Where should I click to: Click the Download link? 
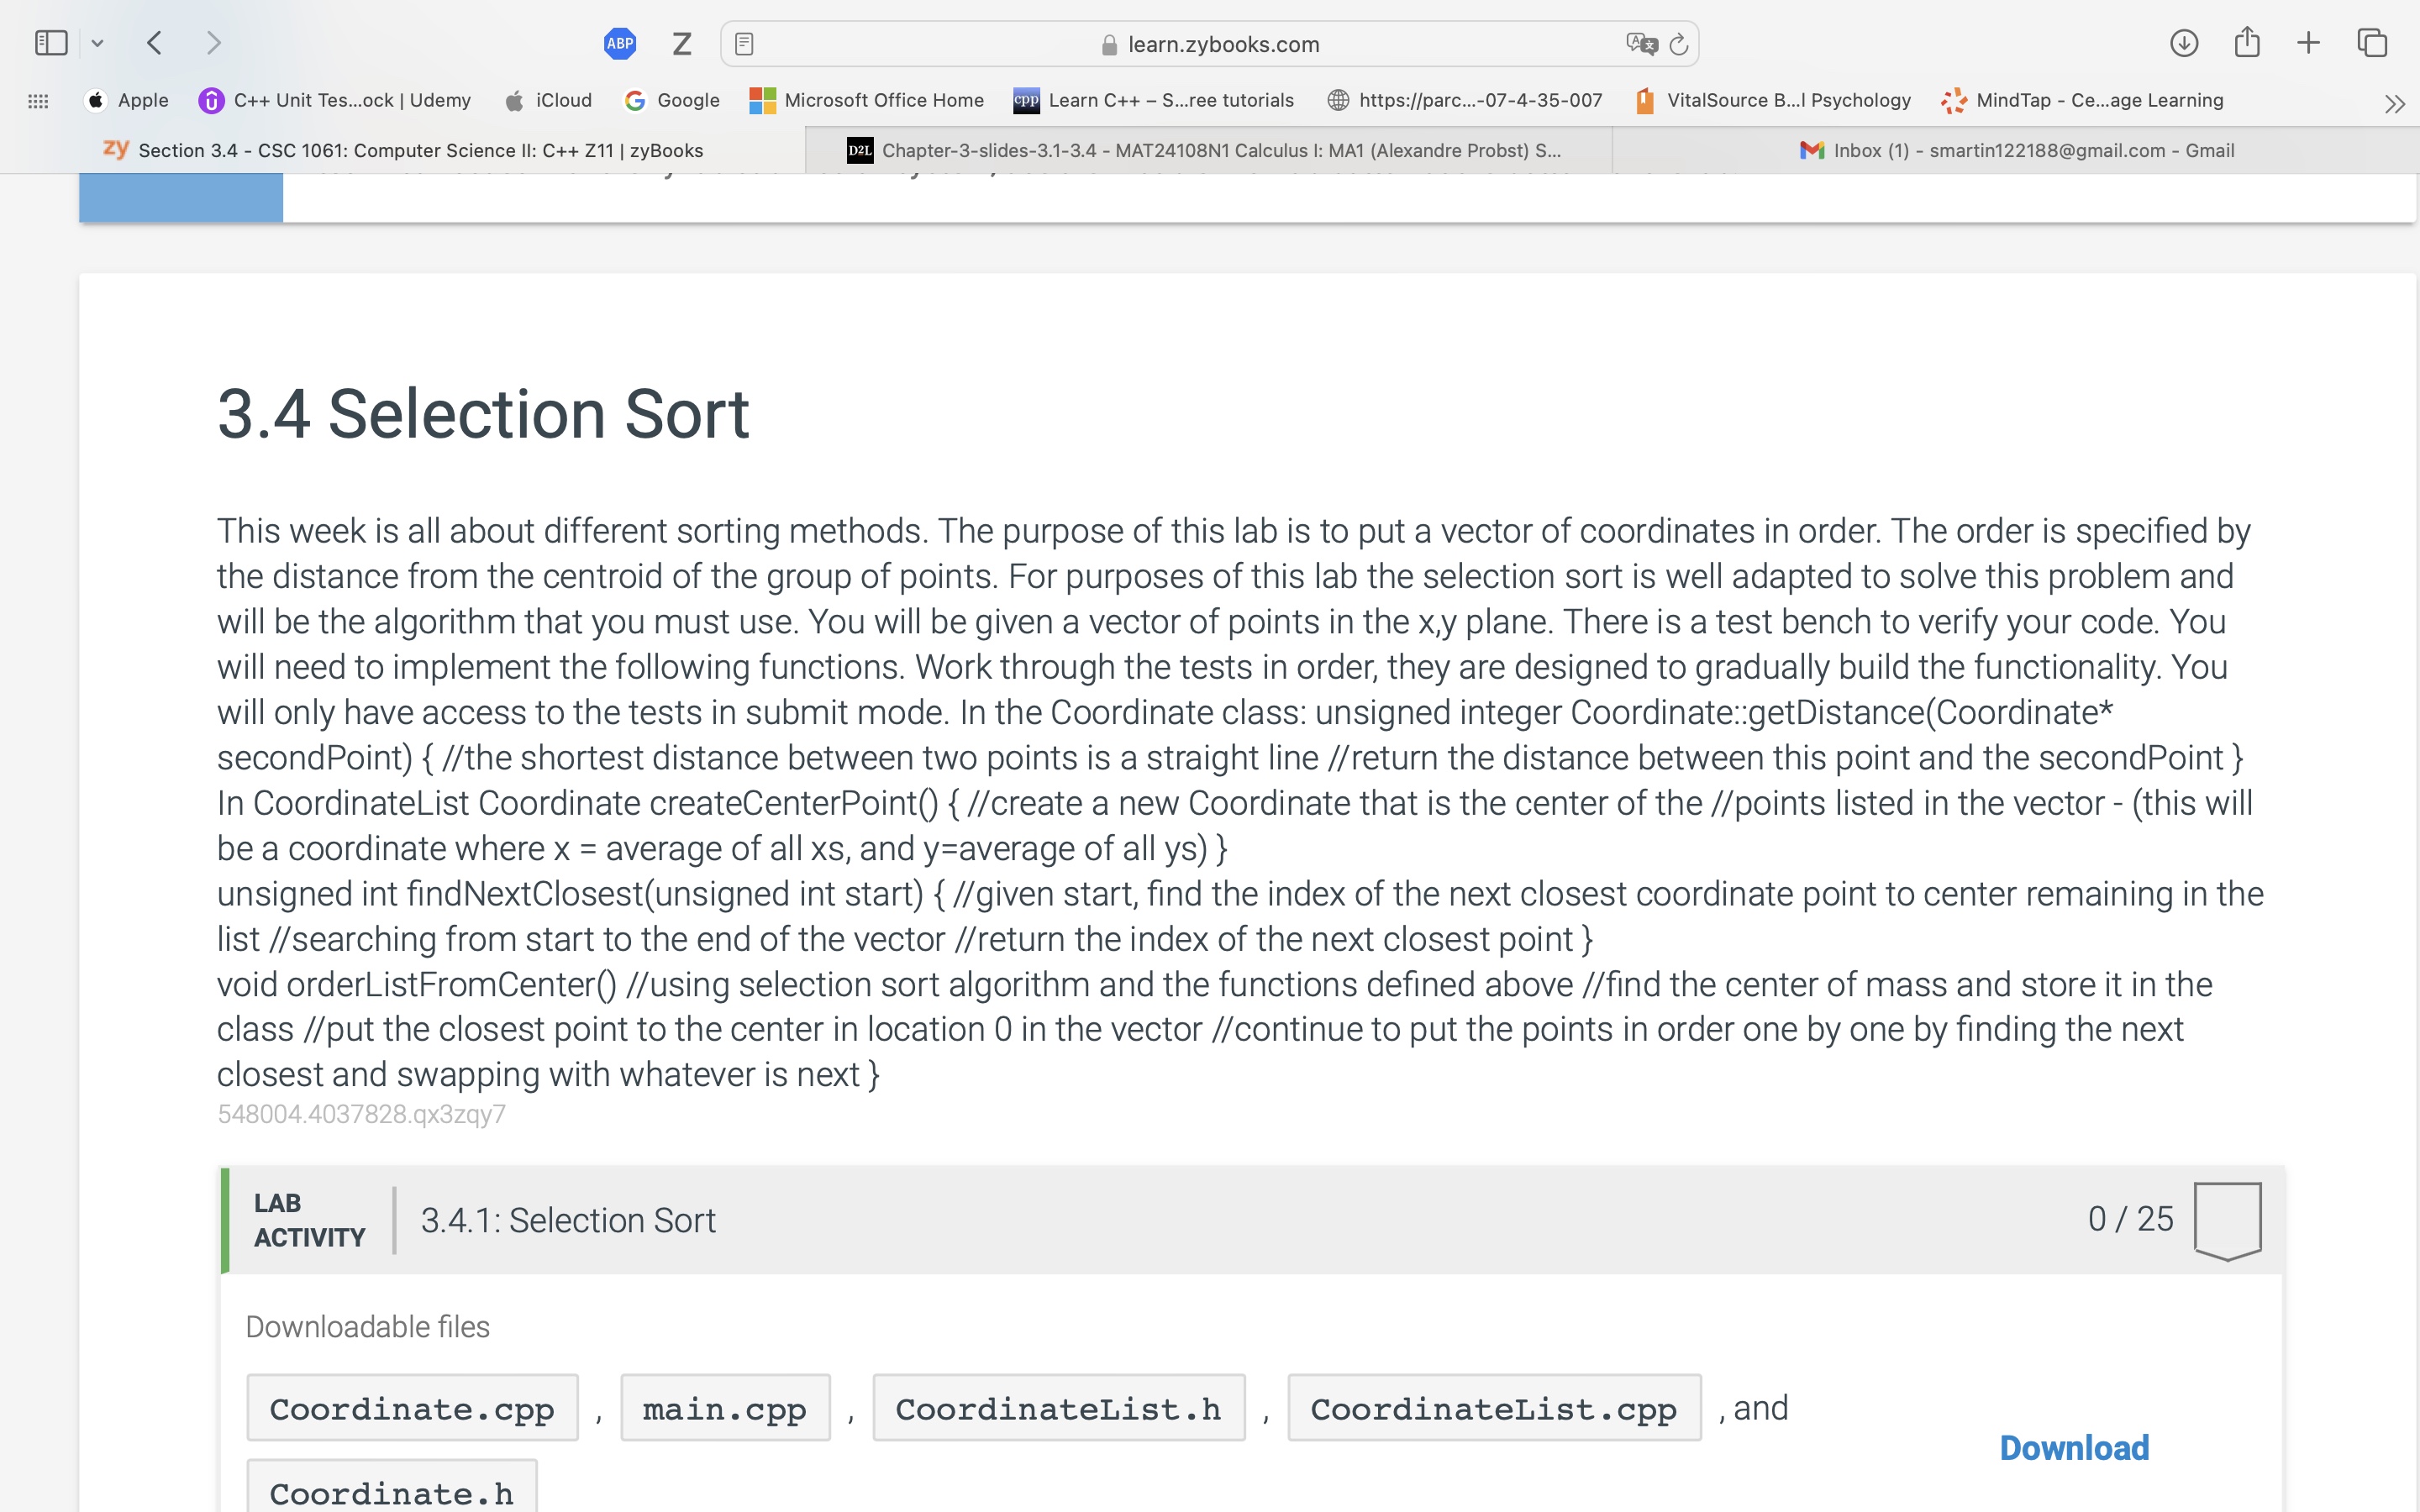point(2074,1447)
